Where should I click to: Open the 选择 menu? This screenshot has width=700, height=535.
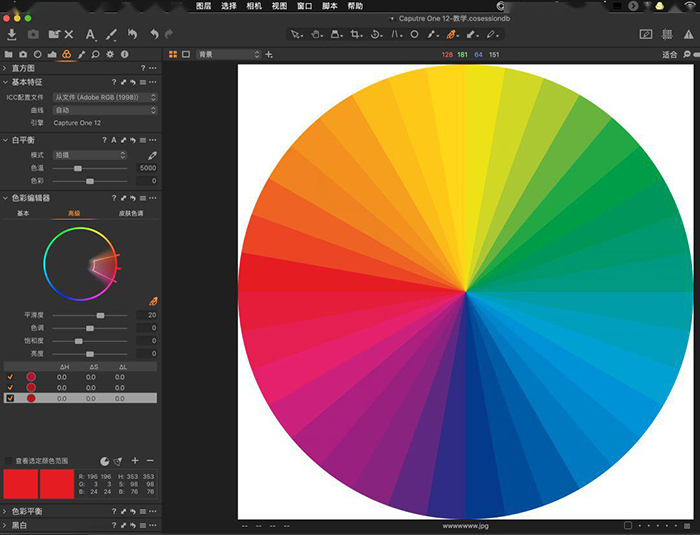coord(229,6)
